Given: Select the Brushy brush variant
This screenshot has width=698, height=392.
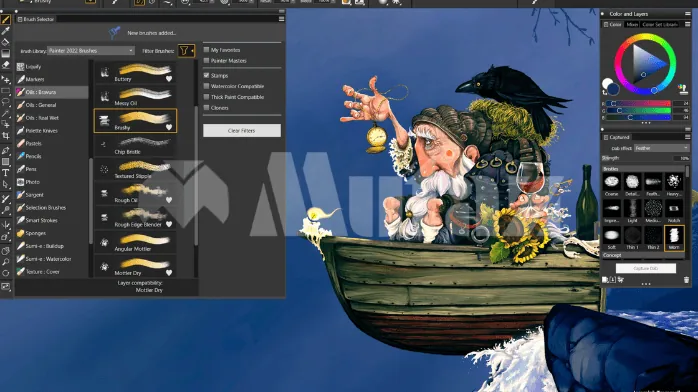Looking at the screenshot, I should tap(135, 121).
